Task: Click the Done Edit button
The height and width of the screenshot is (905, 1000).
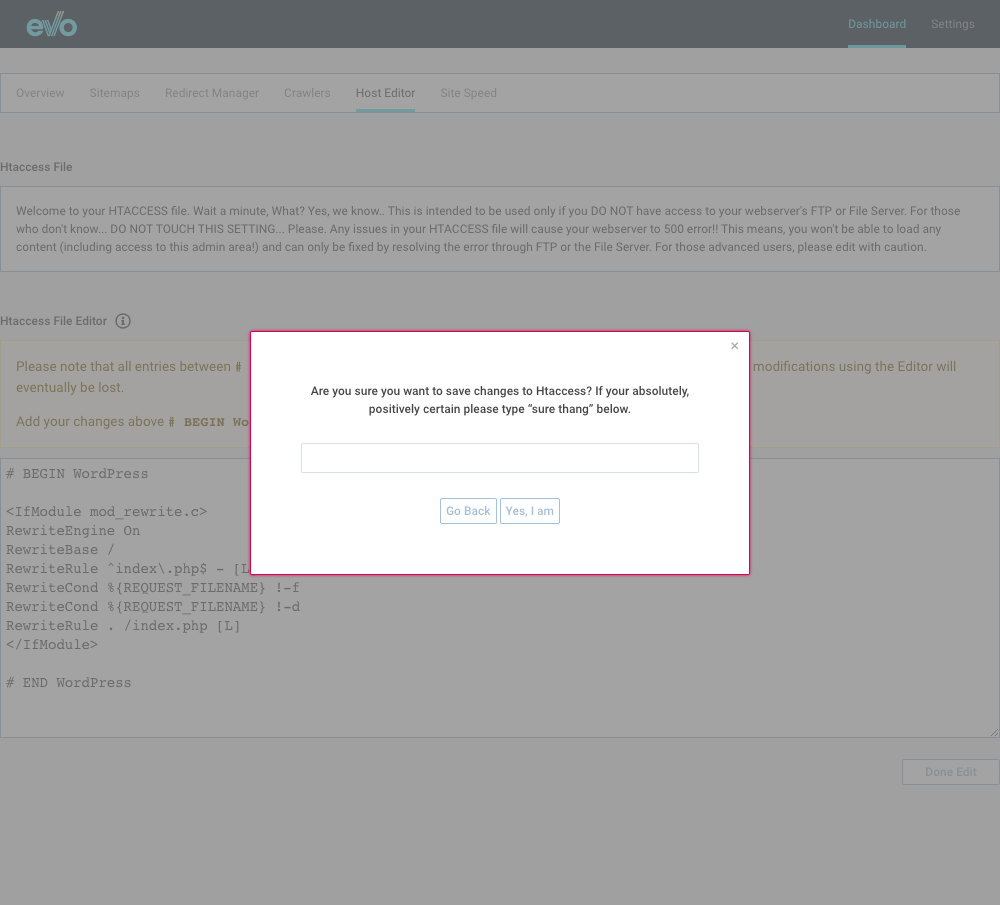Action: [x=950, y=772]
